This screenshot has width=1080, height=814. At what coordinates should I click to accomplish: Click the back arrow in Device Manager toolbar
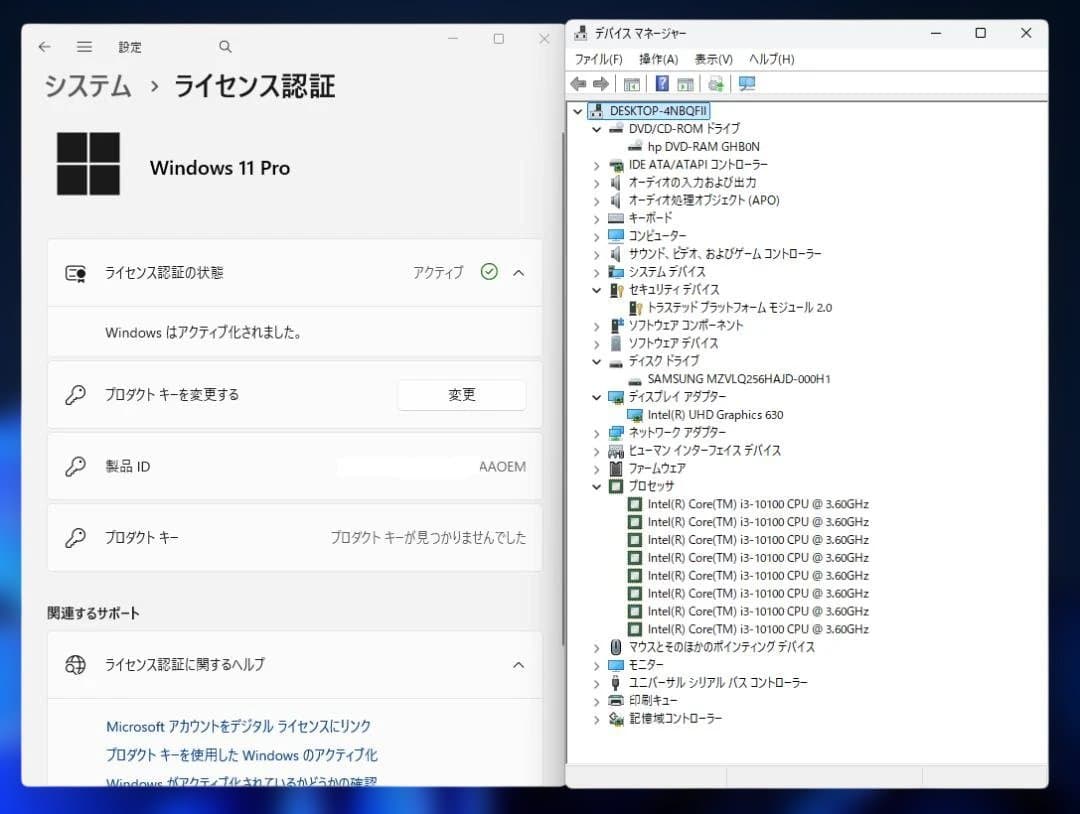578,84
